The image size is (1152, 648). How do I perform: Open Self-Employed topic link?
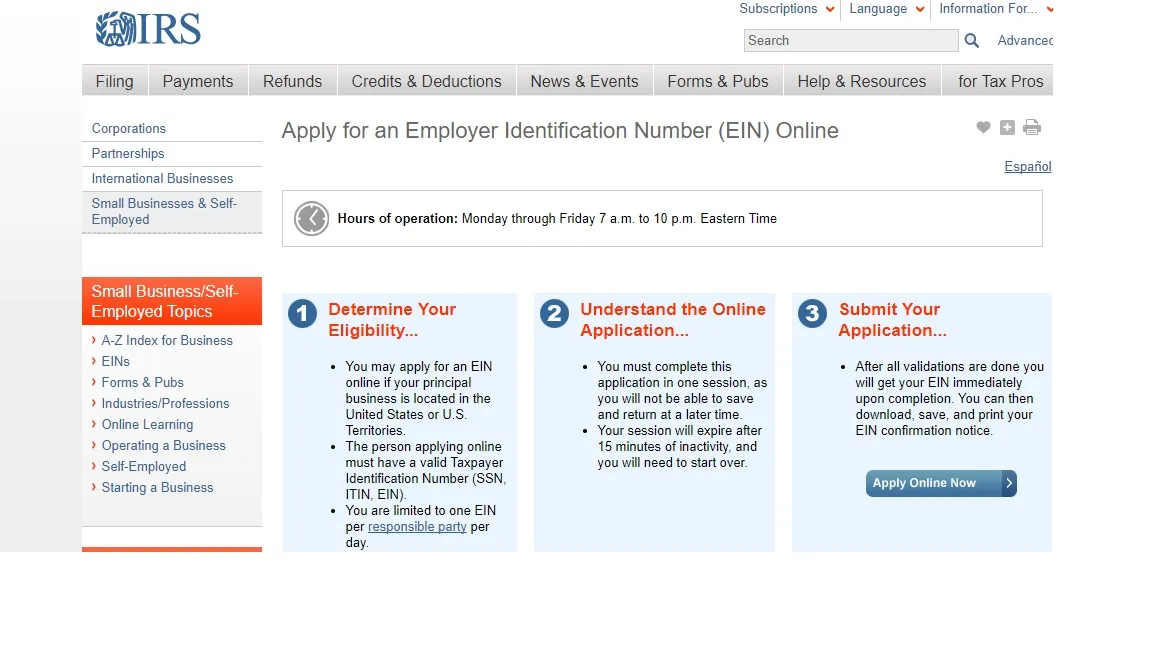(x=143, y=467)
